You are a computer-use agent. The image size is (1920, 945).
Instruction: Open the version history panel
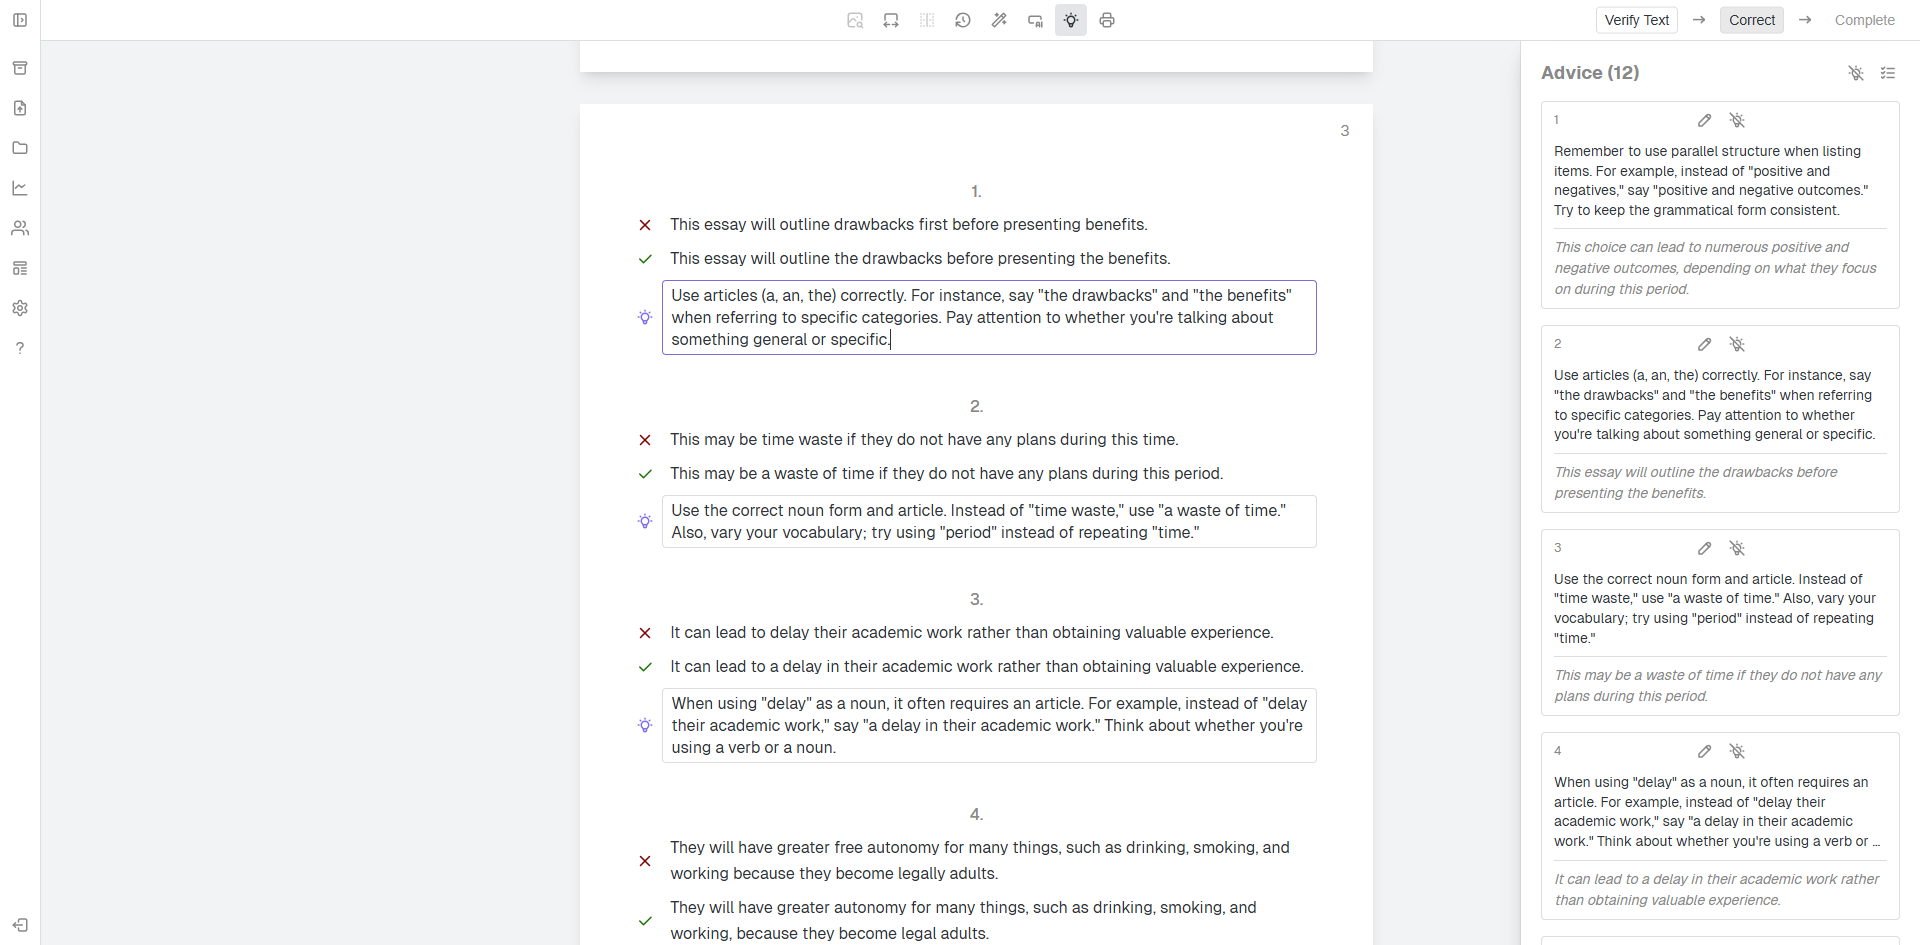click(962, 20)
